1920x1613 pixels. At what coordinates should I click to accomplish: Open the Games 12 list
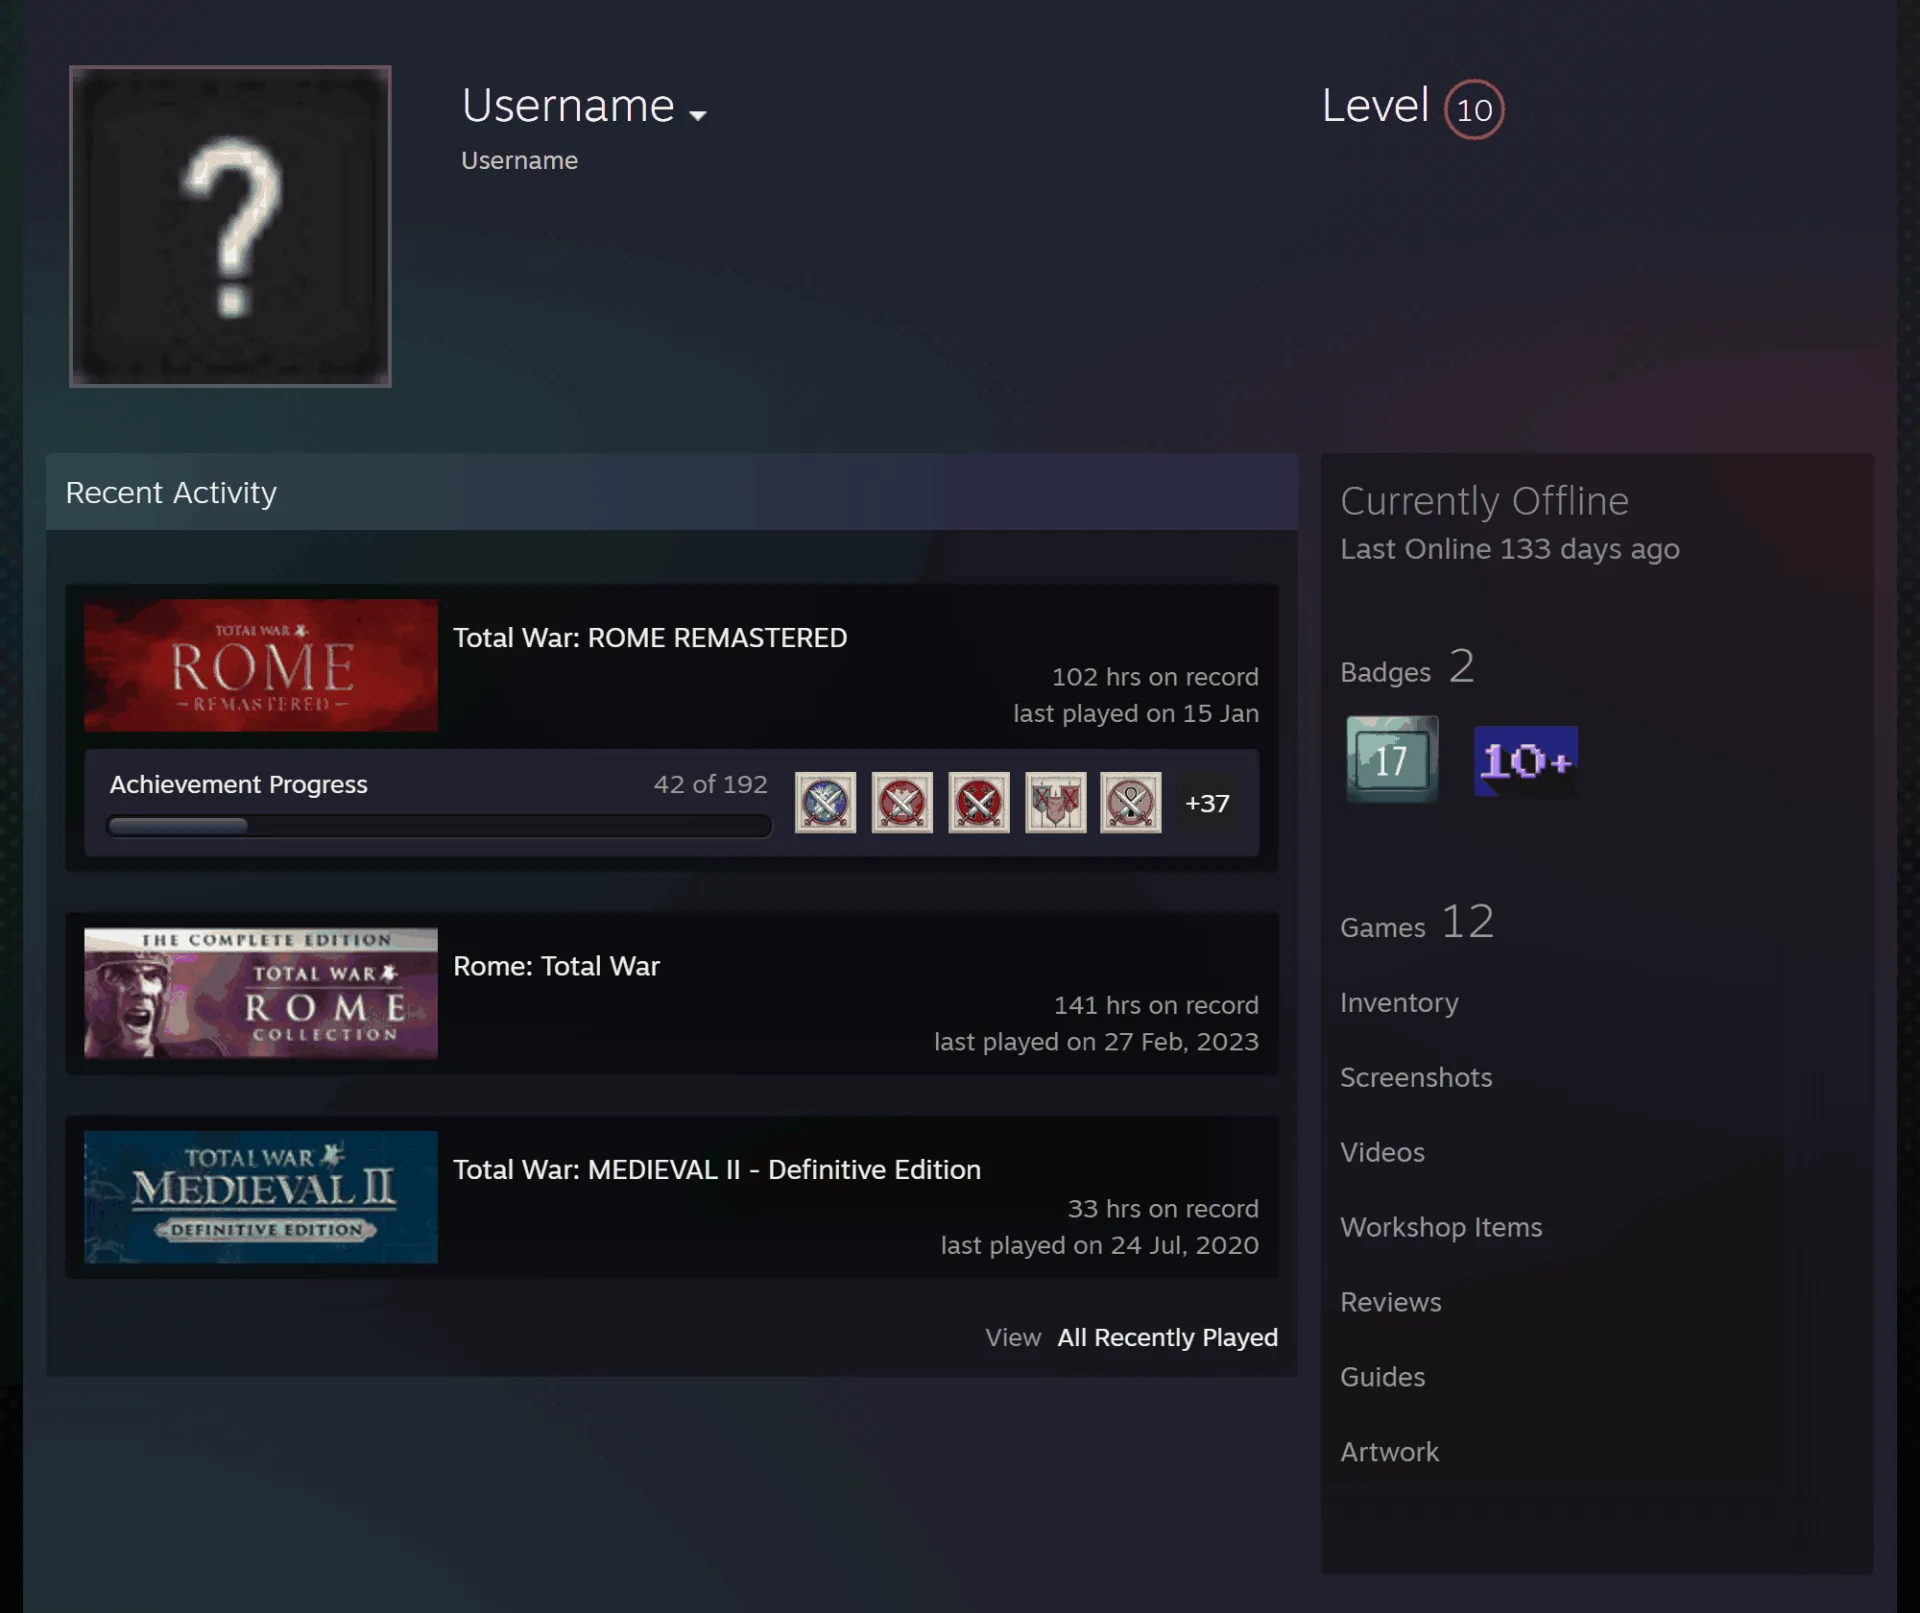coord(1417,922)
